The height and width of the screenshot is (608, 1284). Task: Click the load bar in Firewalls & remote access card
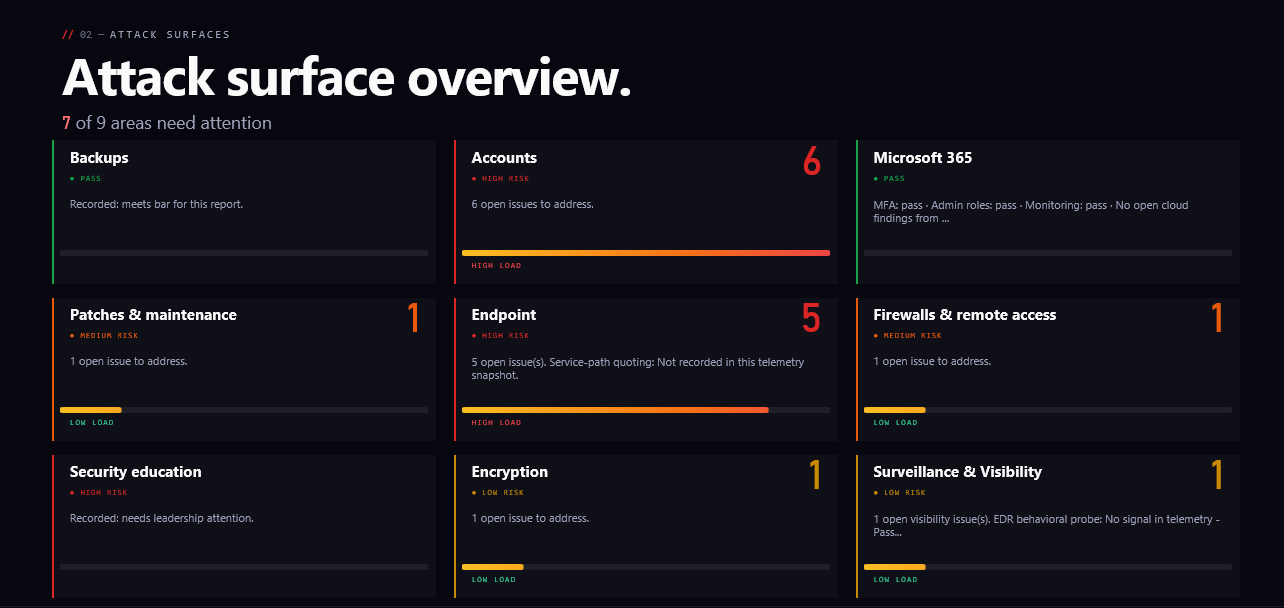click(x=1048, y=410)
